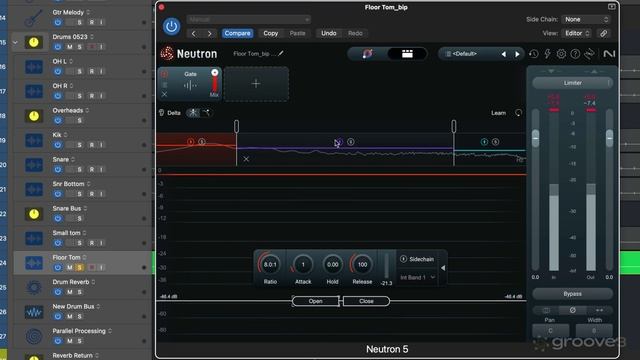Add a new module with plus slot
Viewport: 640px width, 360px height.
point(256,84)
